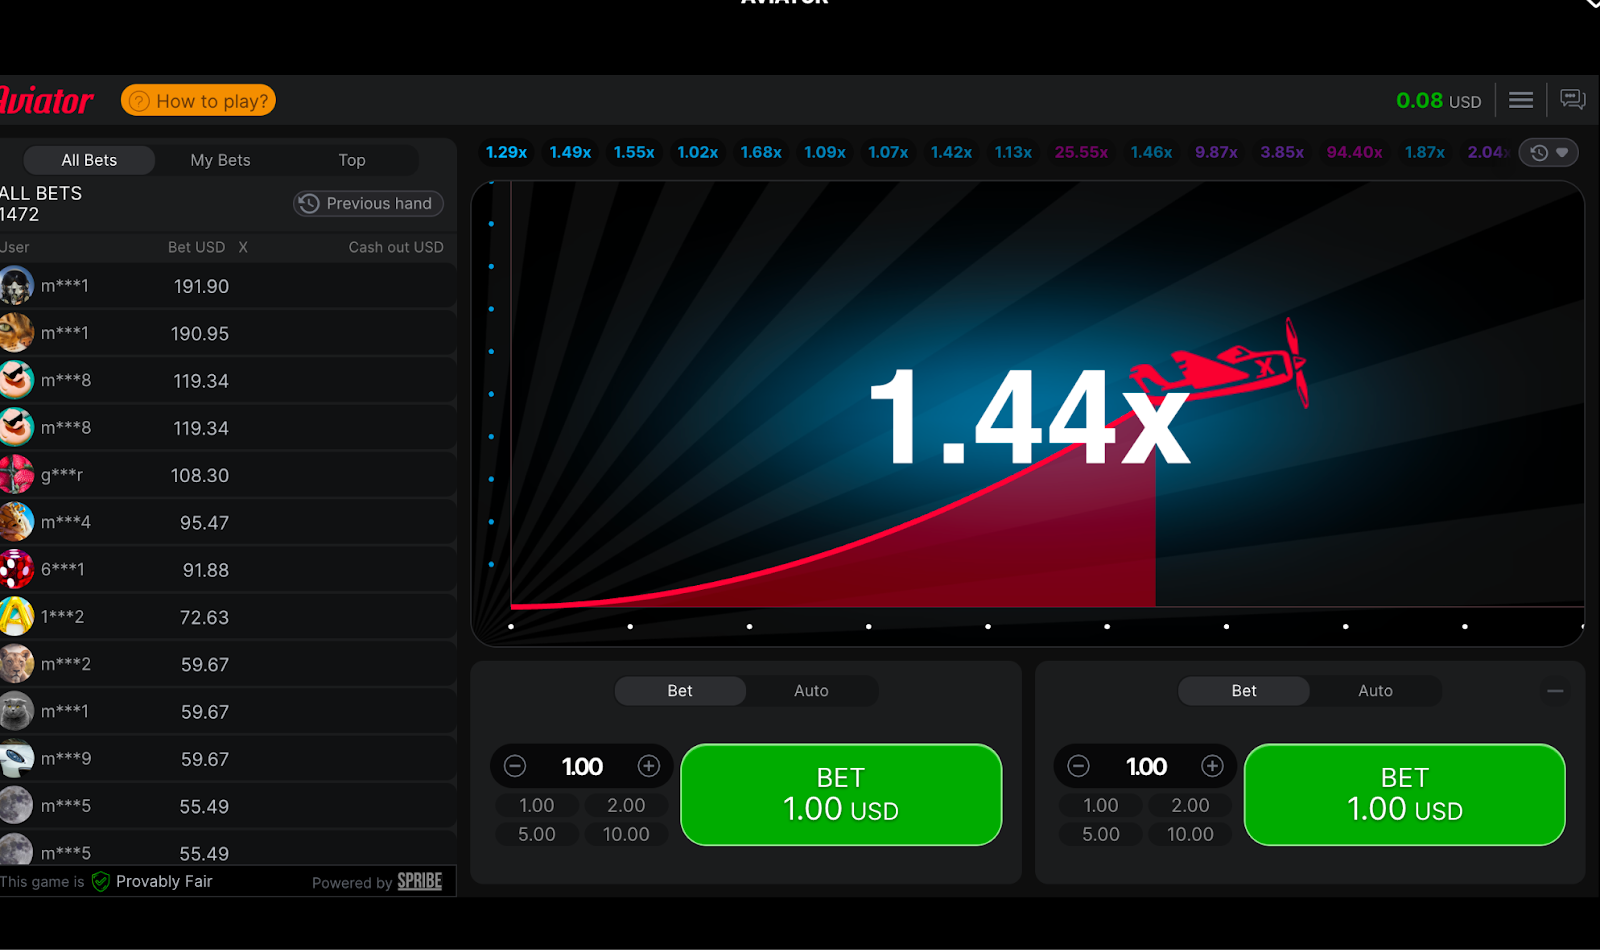Expand the full round history list
The image size is (1600, 950).
click(x=1548, y=152)
